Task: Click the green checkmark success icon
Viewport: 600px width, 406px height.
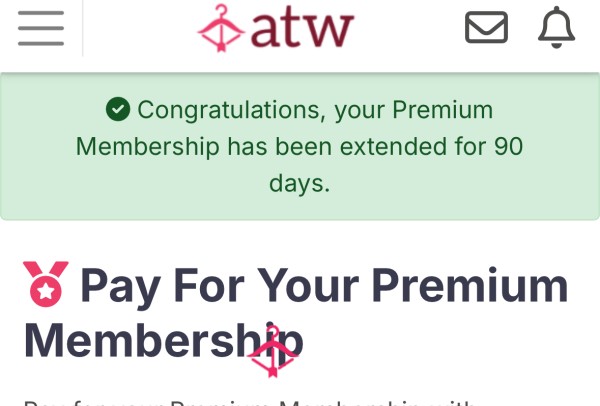Action: click(x=118, y=109)
